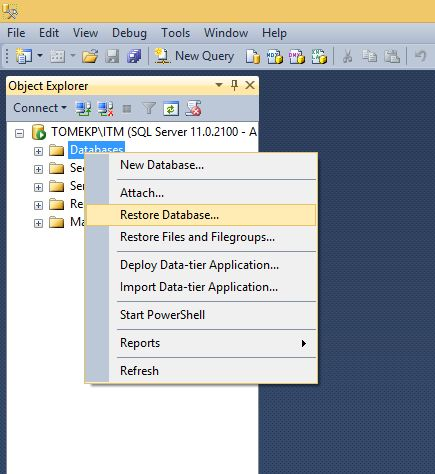Screen dimensions: 435x474
Task: Open the Reports submenu arrow
Action: [x=303, y=343]
